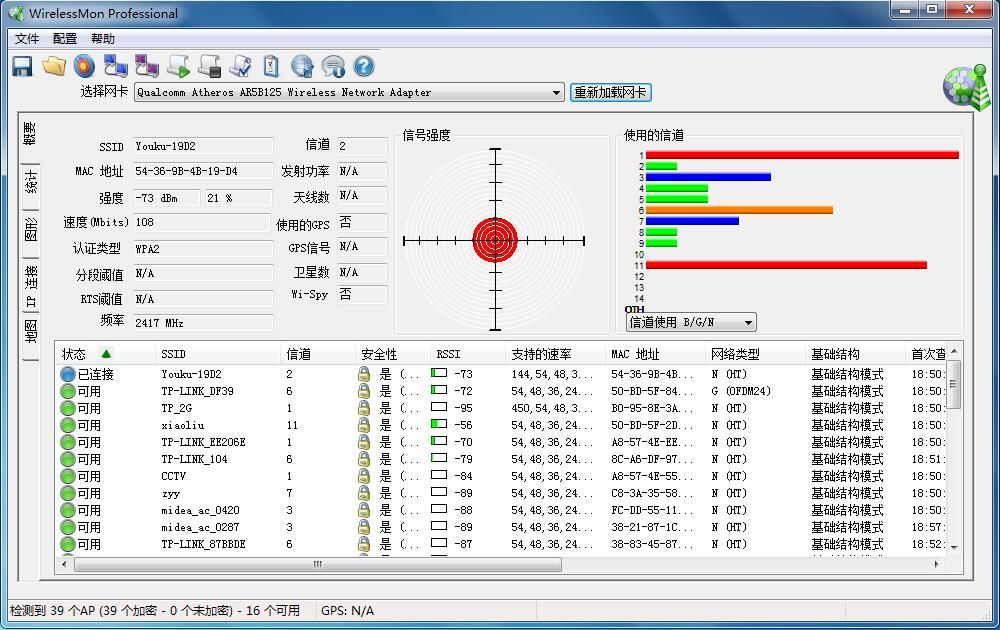Click the G (OFDM24) network type cell

741,391
